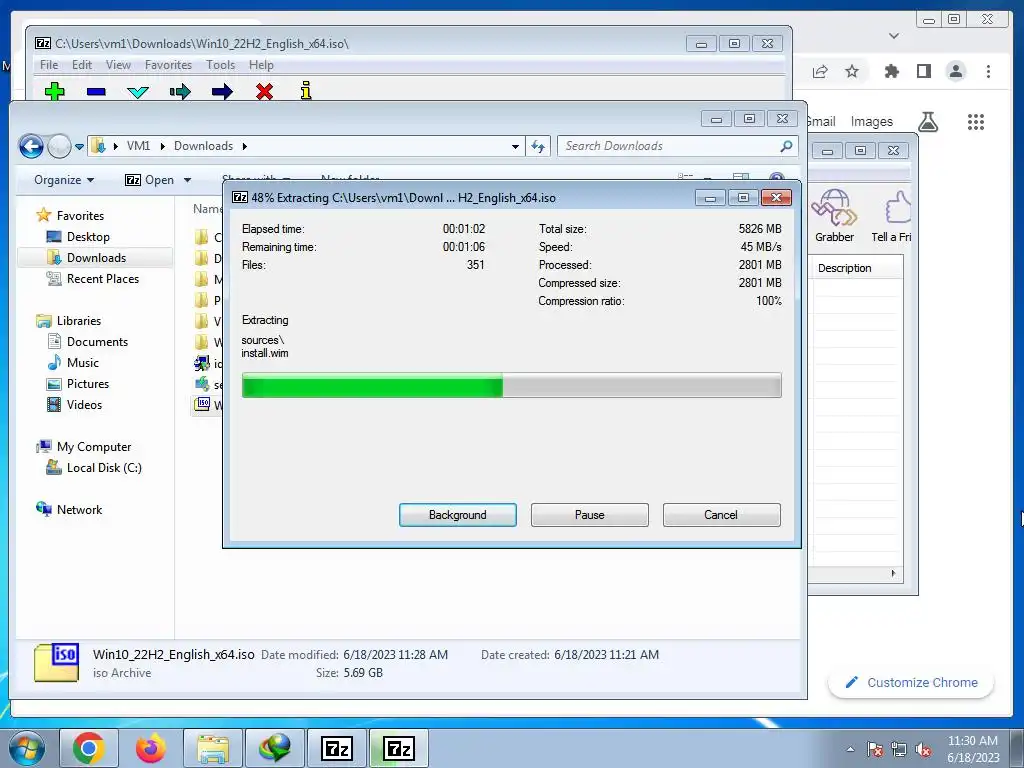This screenshot has width=1024, height=768.
Task: Expand the arrow after Downloads in breadcrumb
Action: 245,146
